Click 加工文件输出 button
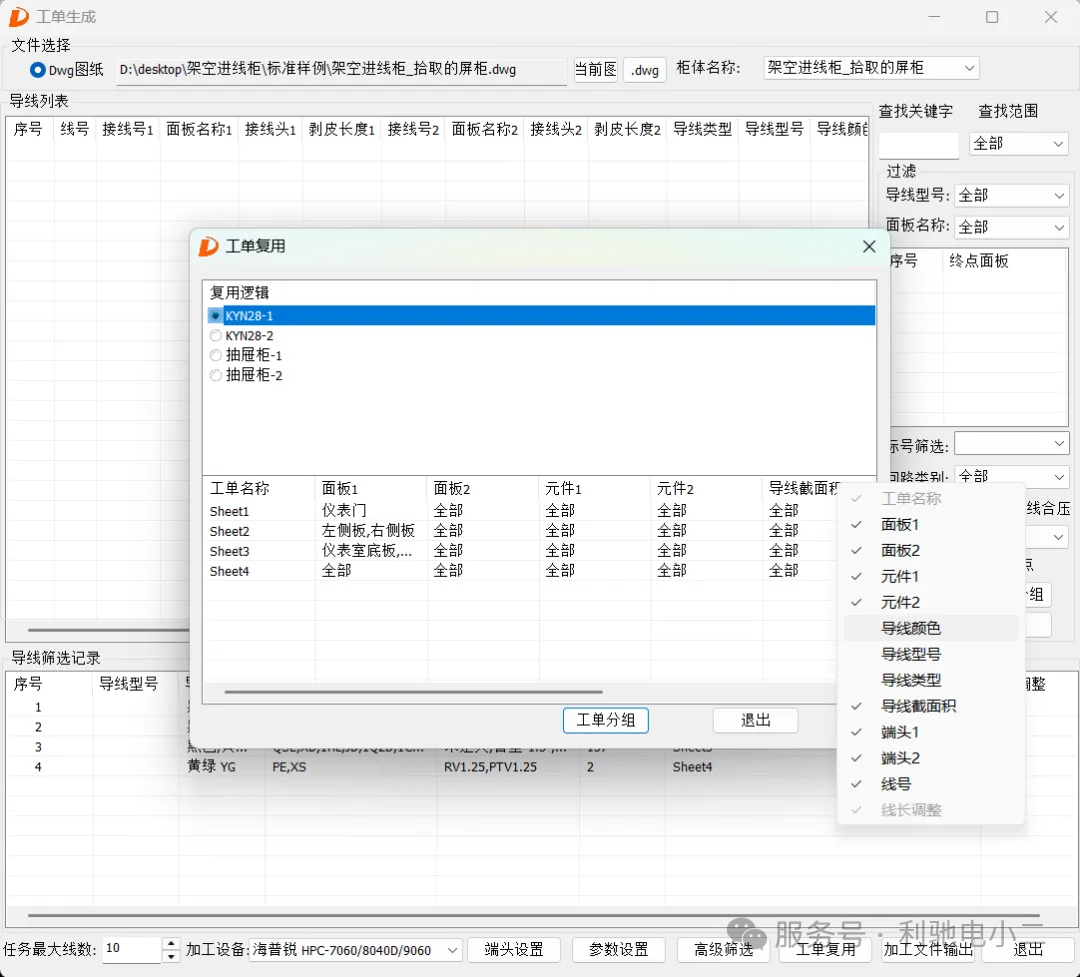 click(928, 949)
